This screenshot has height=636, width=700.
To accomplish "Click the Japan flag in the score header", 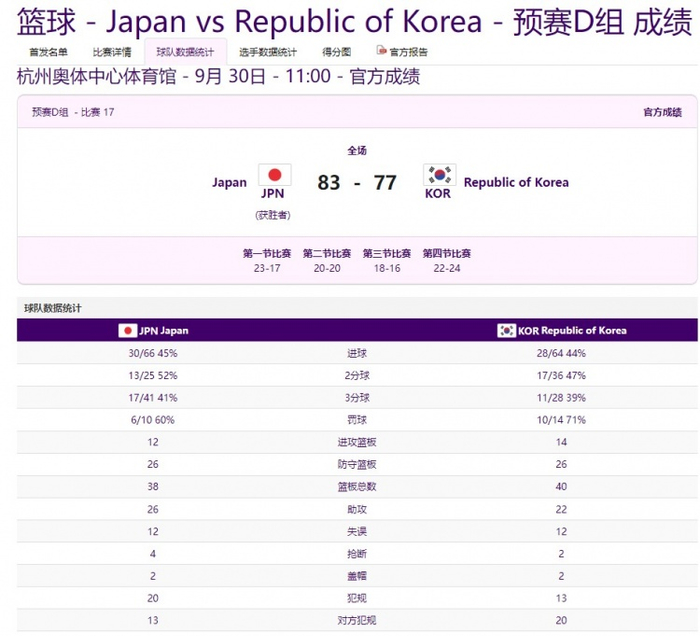I will [274, 175].
